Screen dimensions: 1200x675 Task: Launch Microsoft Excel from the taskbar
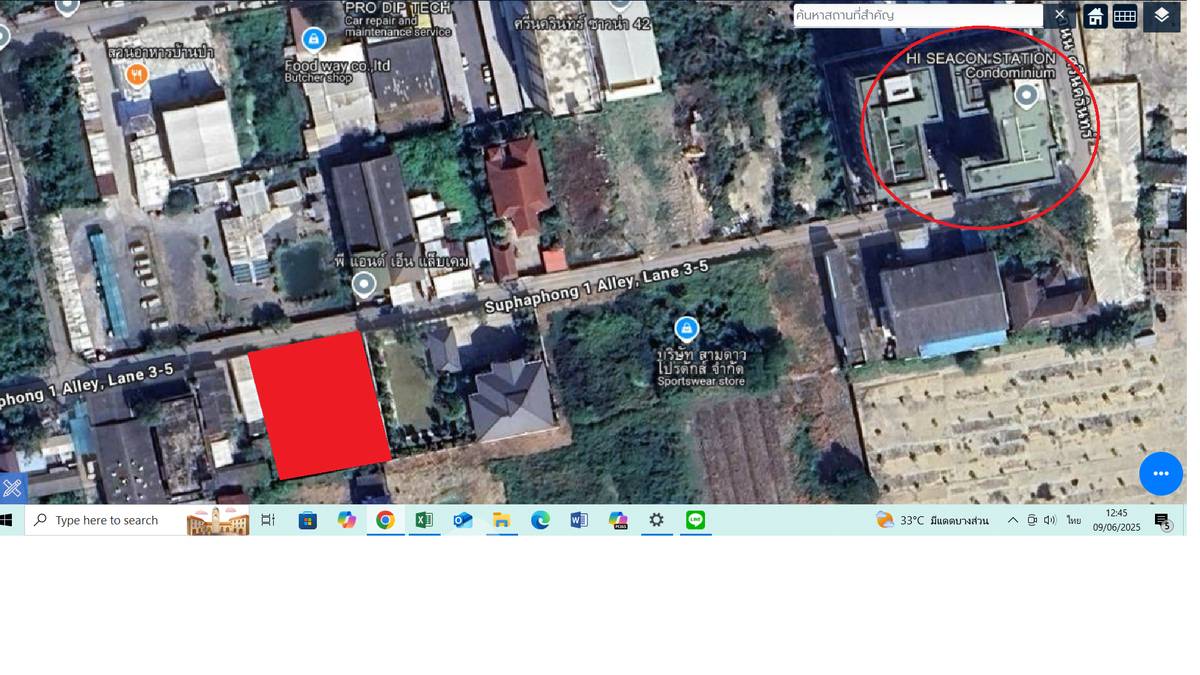[x=423, y=520]
